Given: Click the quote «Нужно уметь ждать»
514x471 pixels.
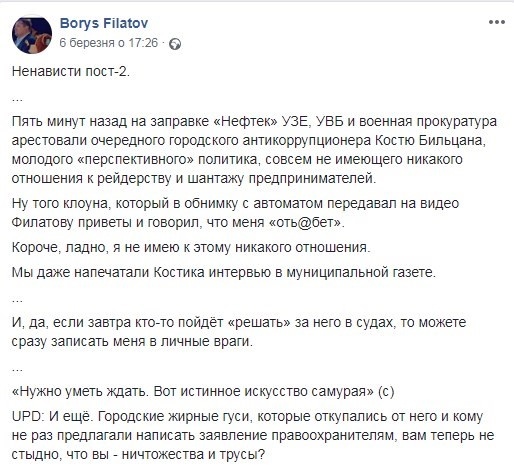Looking at the screenshot, I should pos(193,391).
